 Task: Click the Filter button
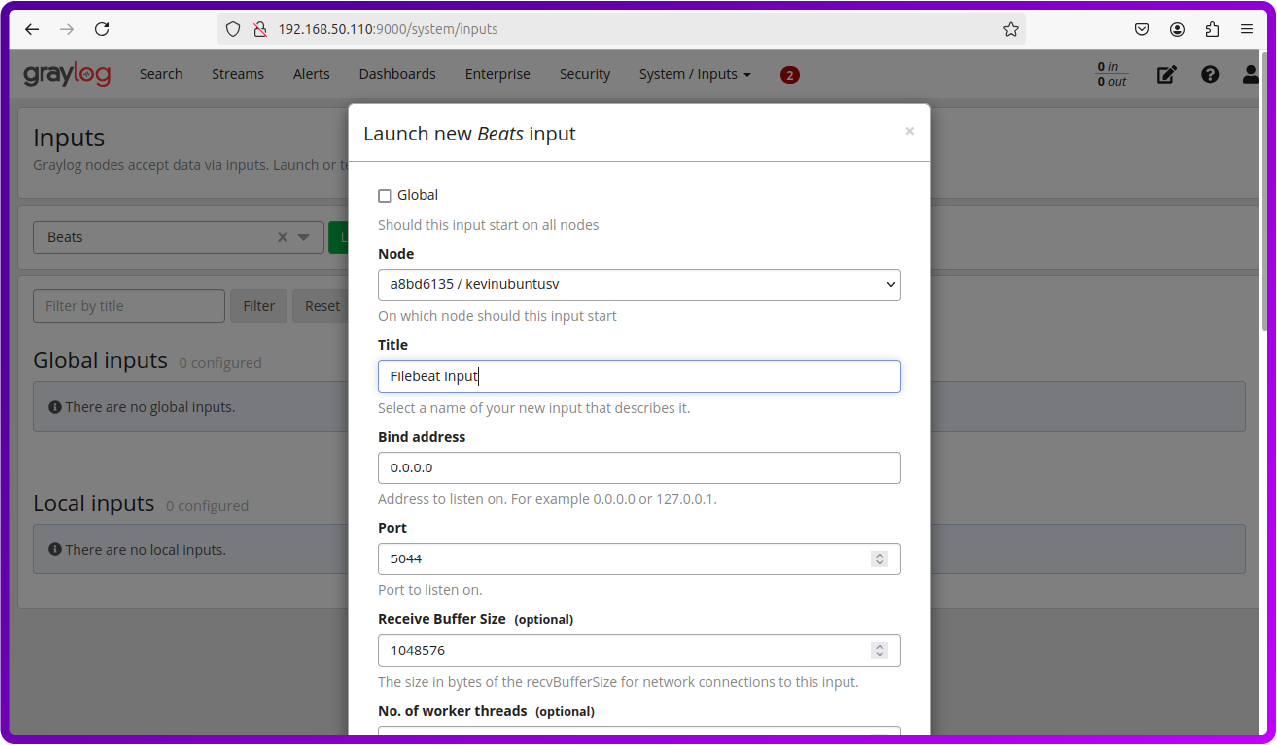tap(258, 305)
